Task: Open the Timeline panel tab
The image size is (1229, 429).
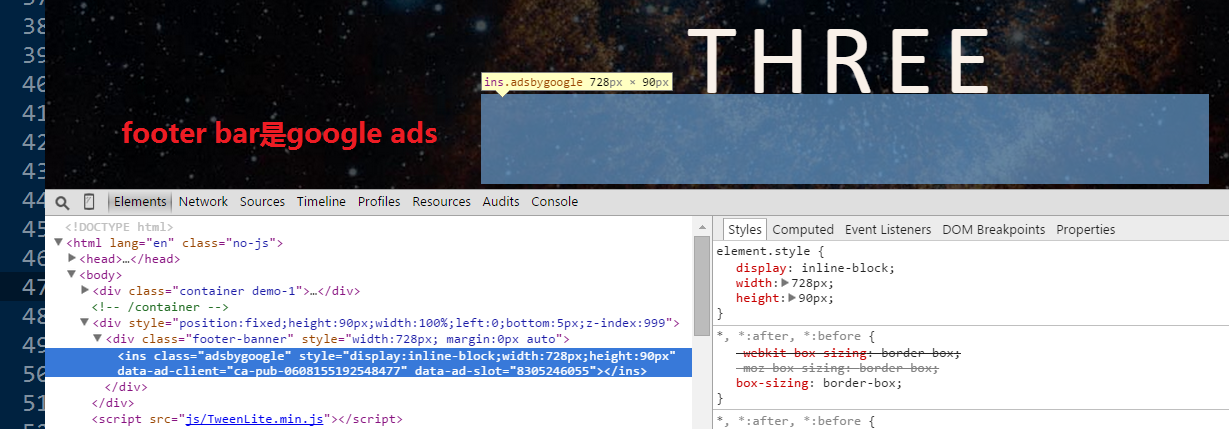Action: coord(321,202)
